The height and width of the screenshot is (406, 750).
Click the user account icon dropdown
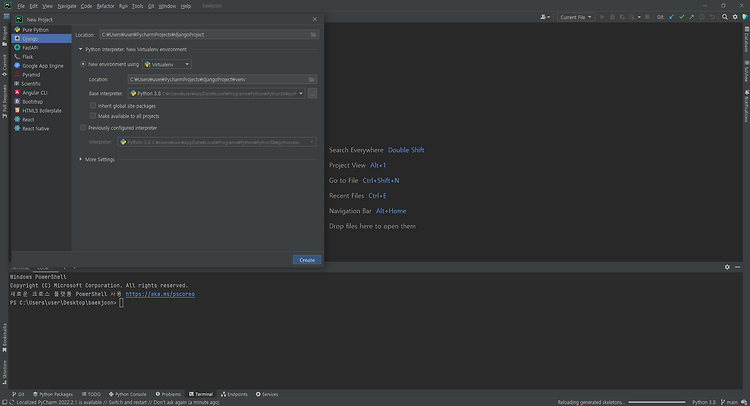545,17
